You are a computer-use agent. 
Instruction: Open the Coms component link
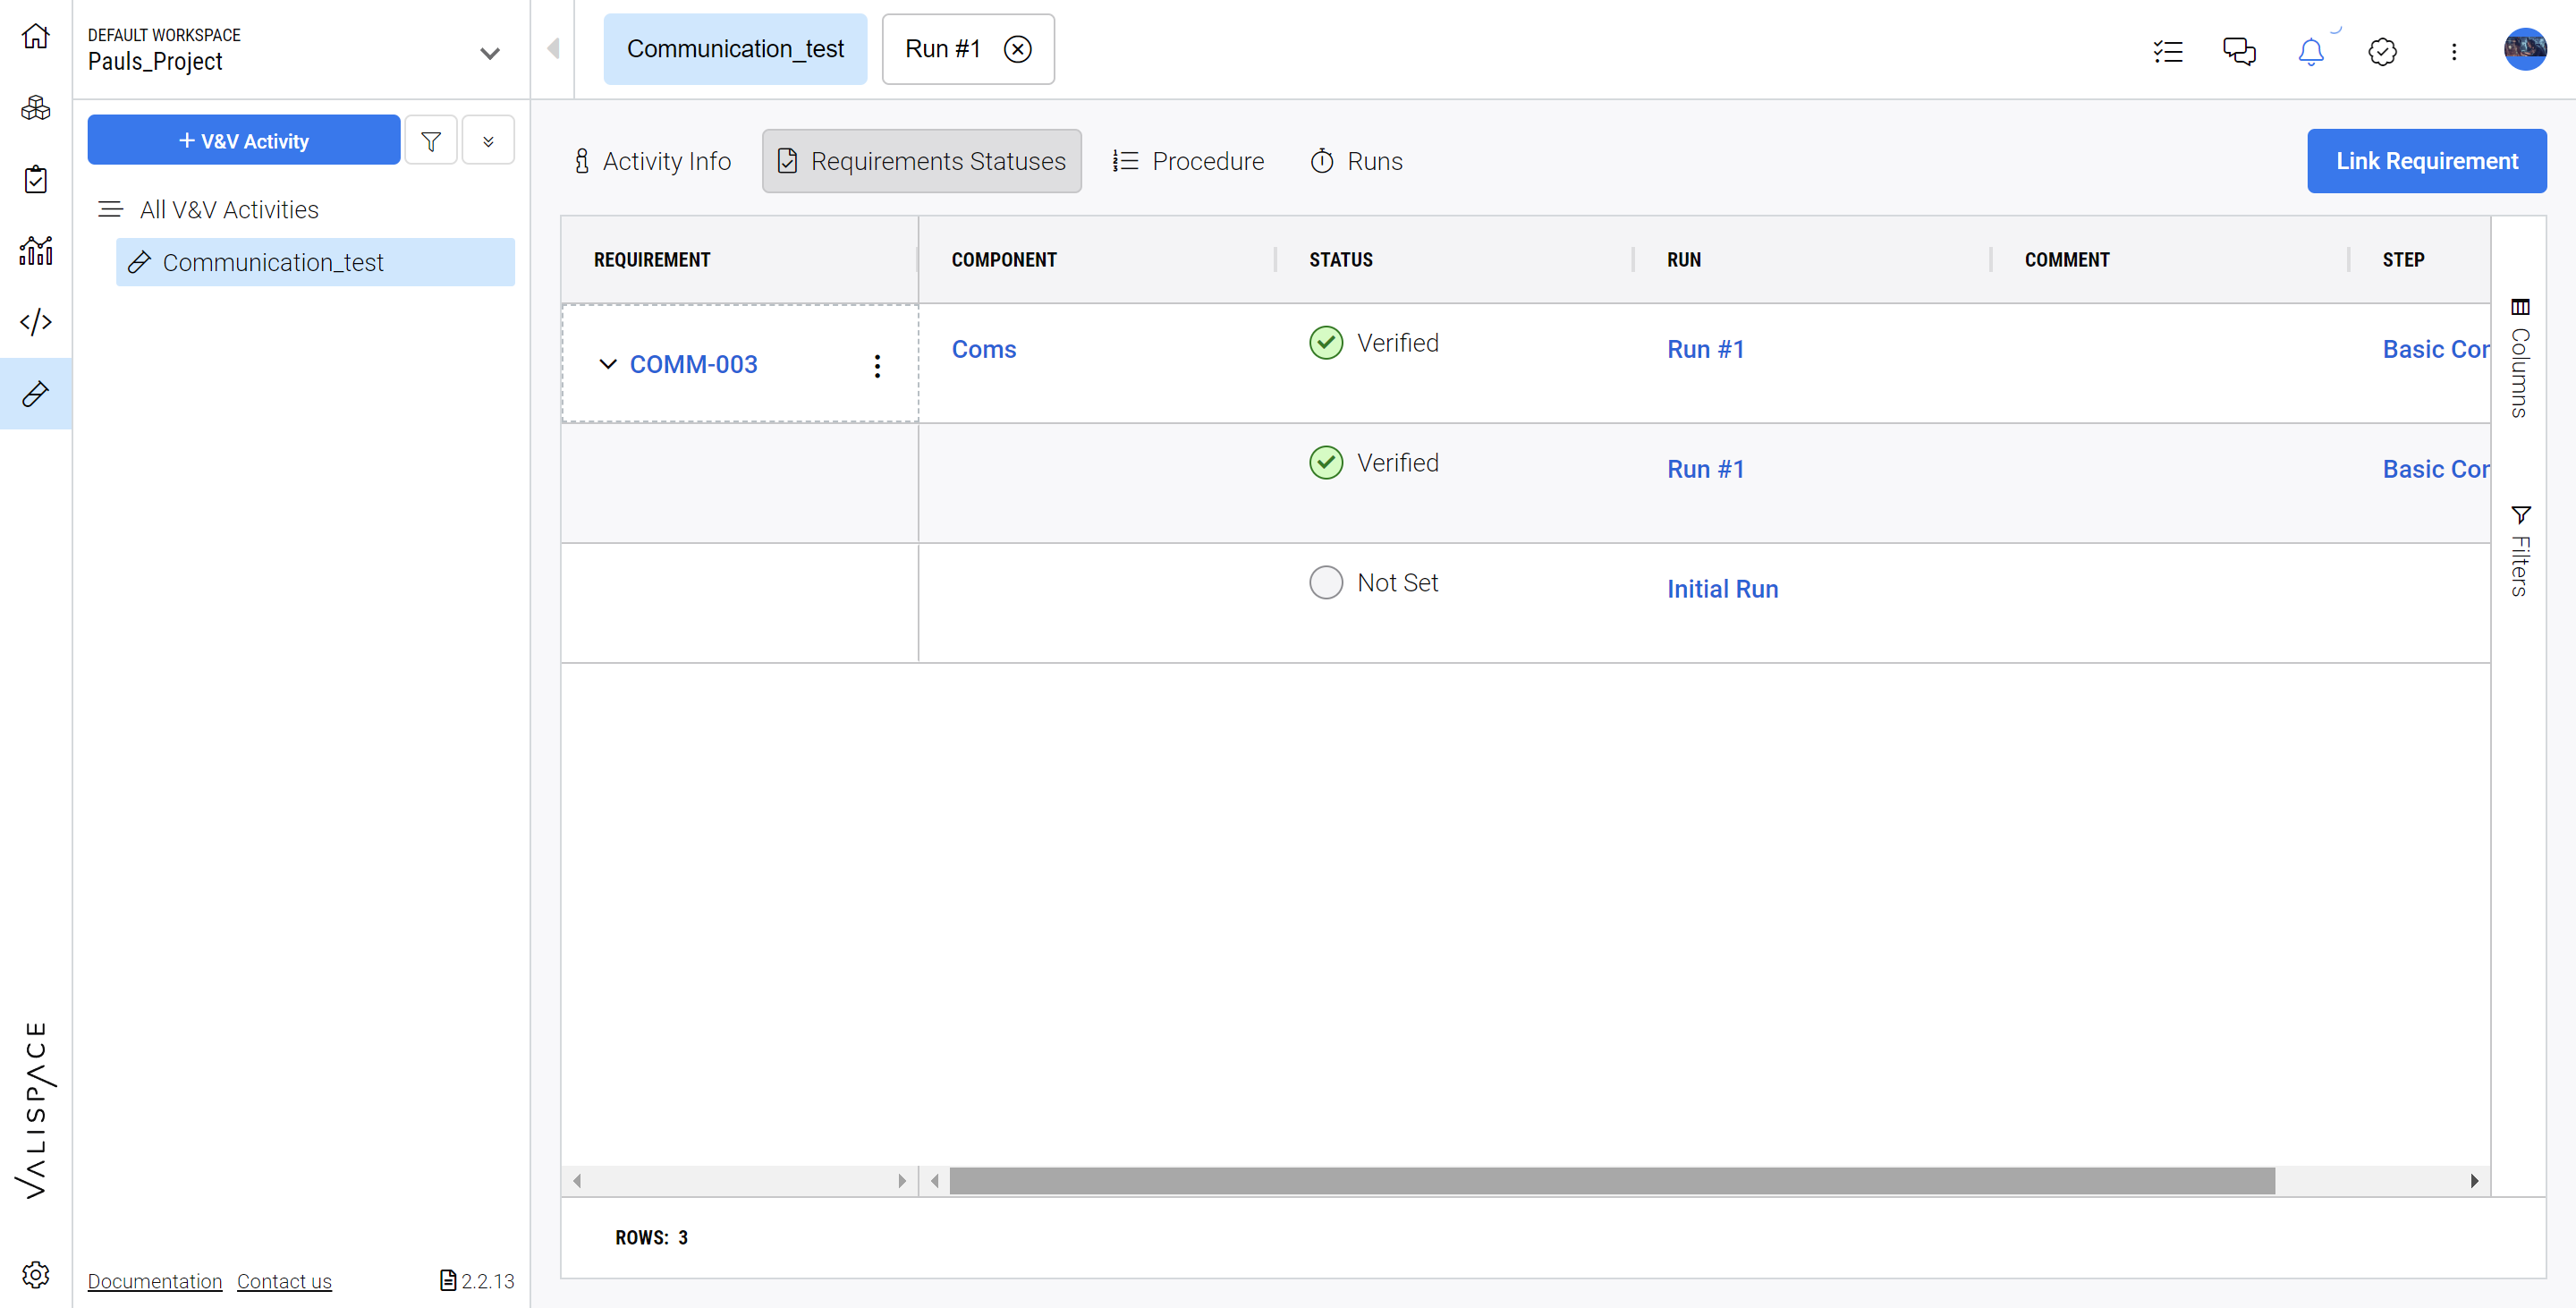click(983, 349)
